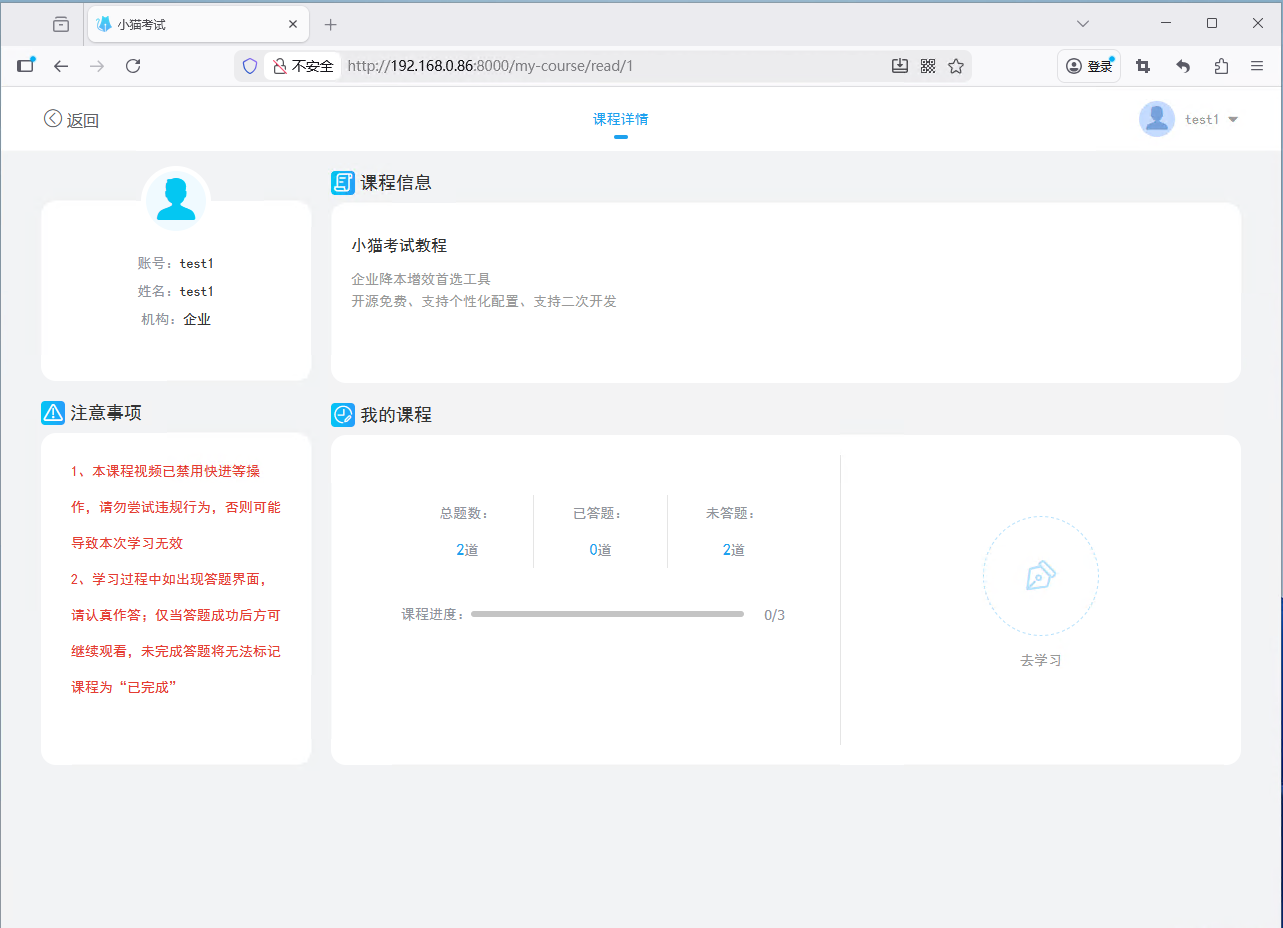Click the shield tracking protection icon

(x=250, y=66)
